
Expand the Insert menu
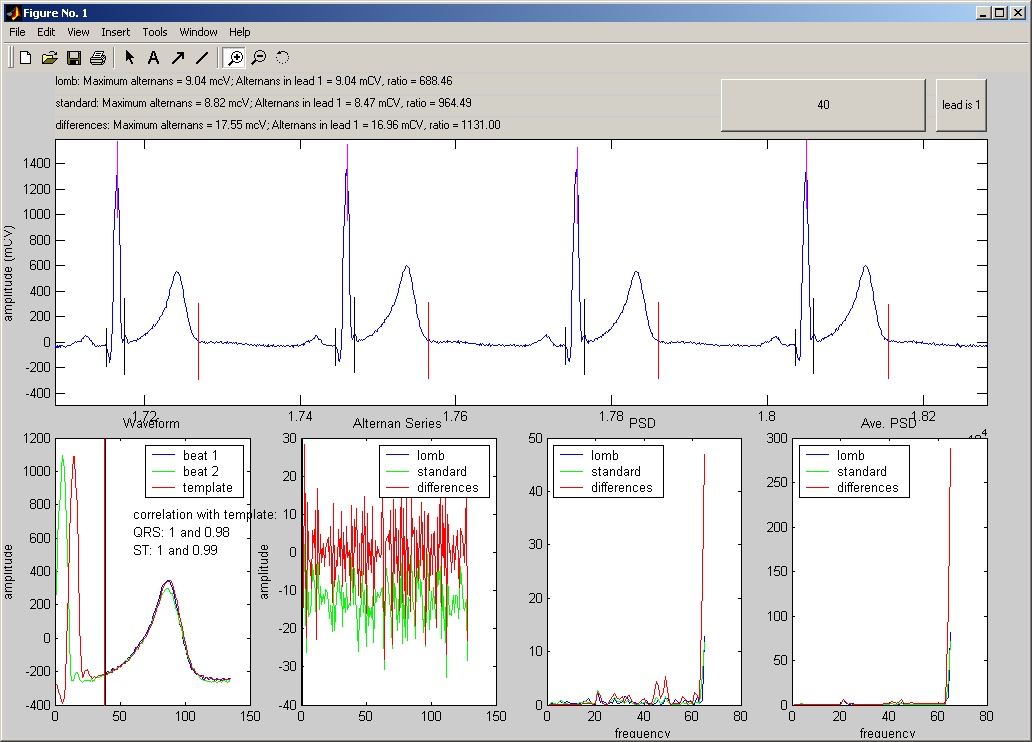click(116, 32)
